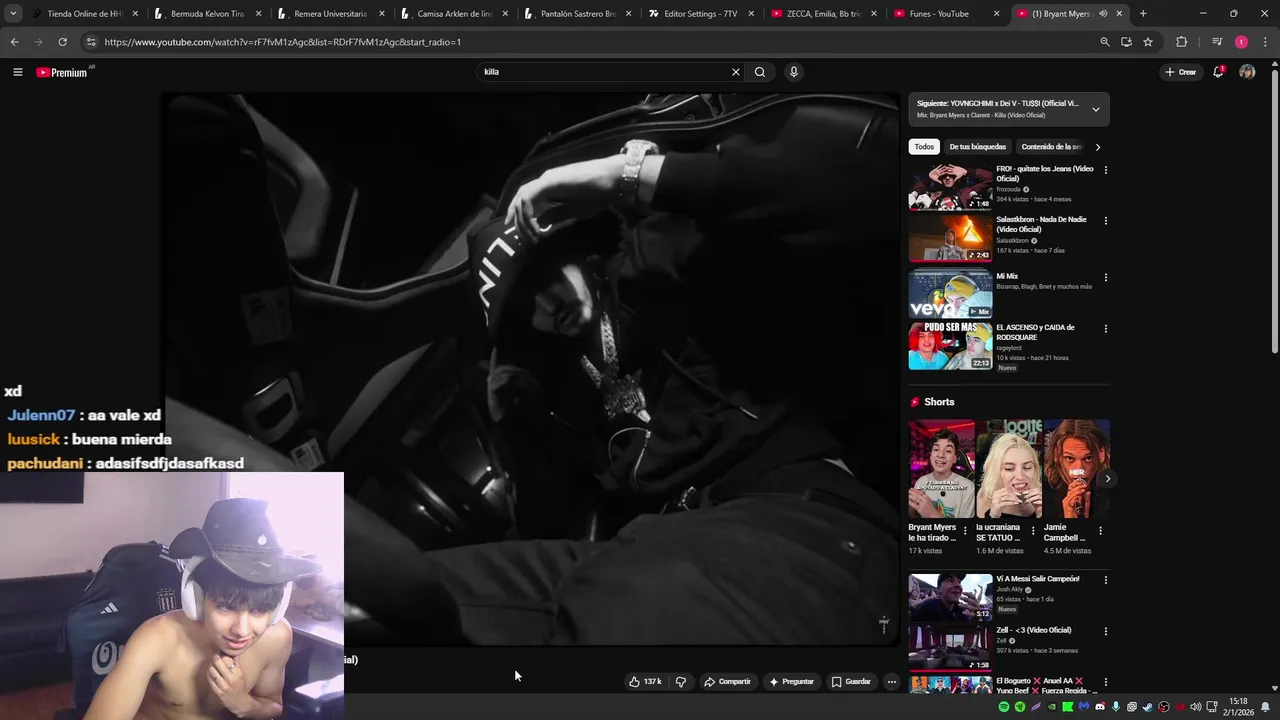Open the FRO! quitate los Jeans thumbnail
1280x720 pixels.
pos(950,187)
